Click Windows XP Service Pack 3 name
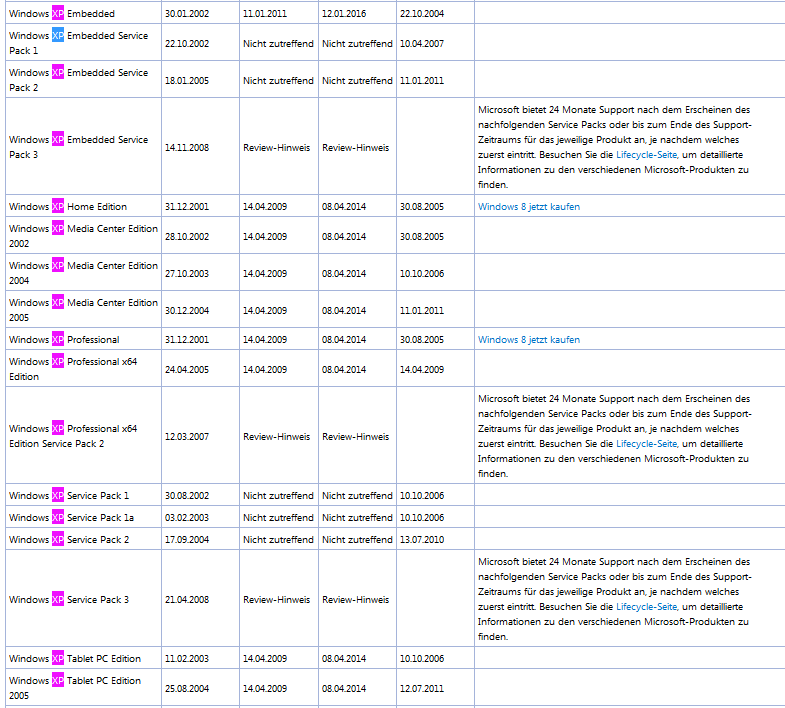Viewport: 785px width, 708px height. pos(69,600)
